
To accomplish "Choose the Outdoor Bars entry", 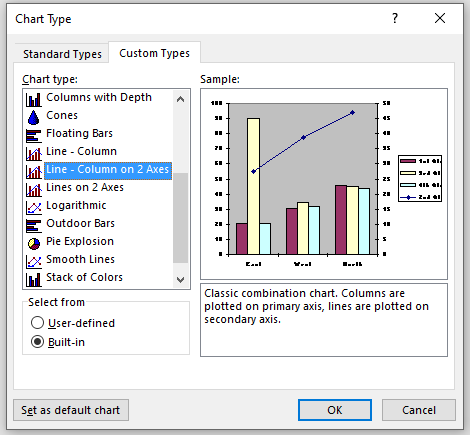I will pos(80,223).
